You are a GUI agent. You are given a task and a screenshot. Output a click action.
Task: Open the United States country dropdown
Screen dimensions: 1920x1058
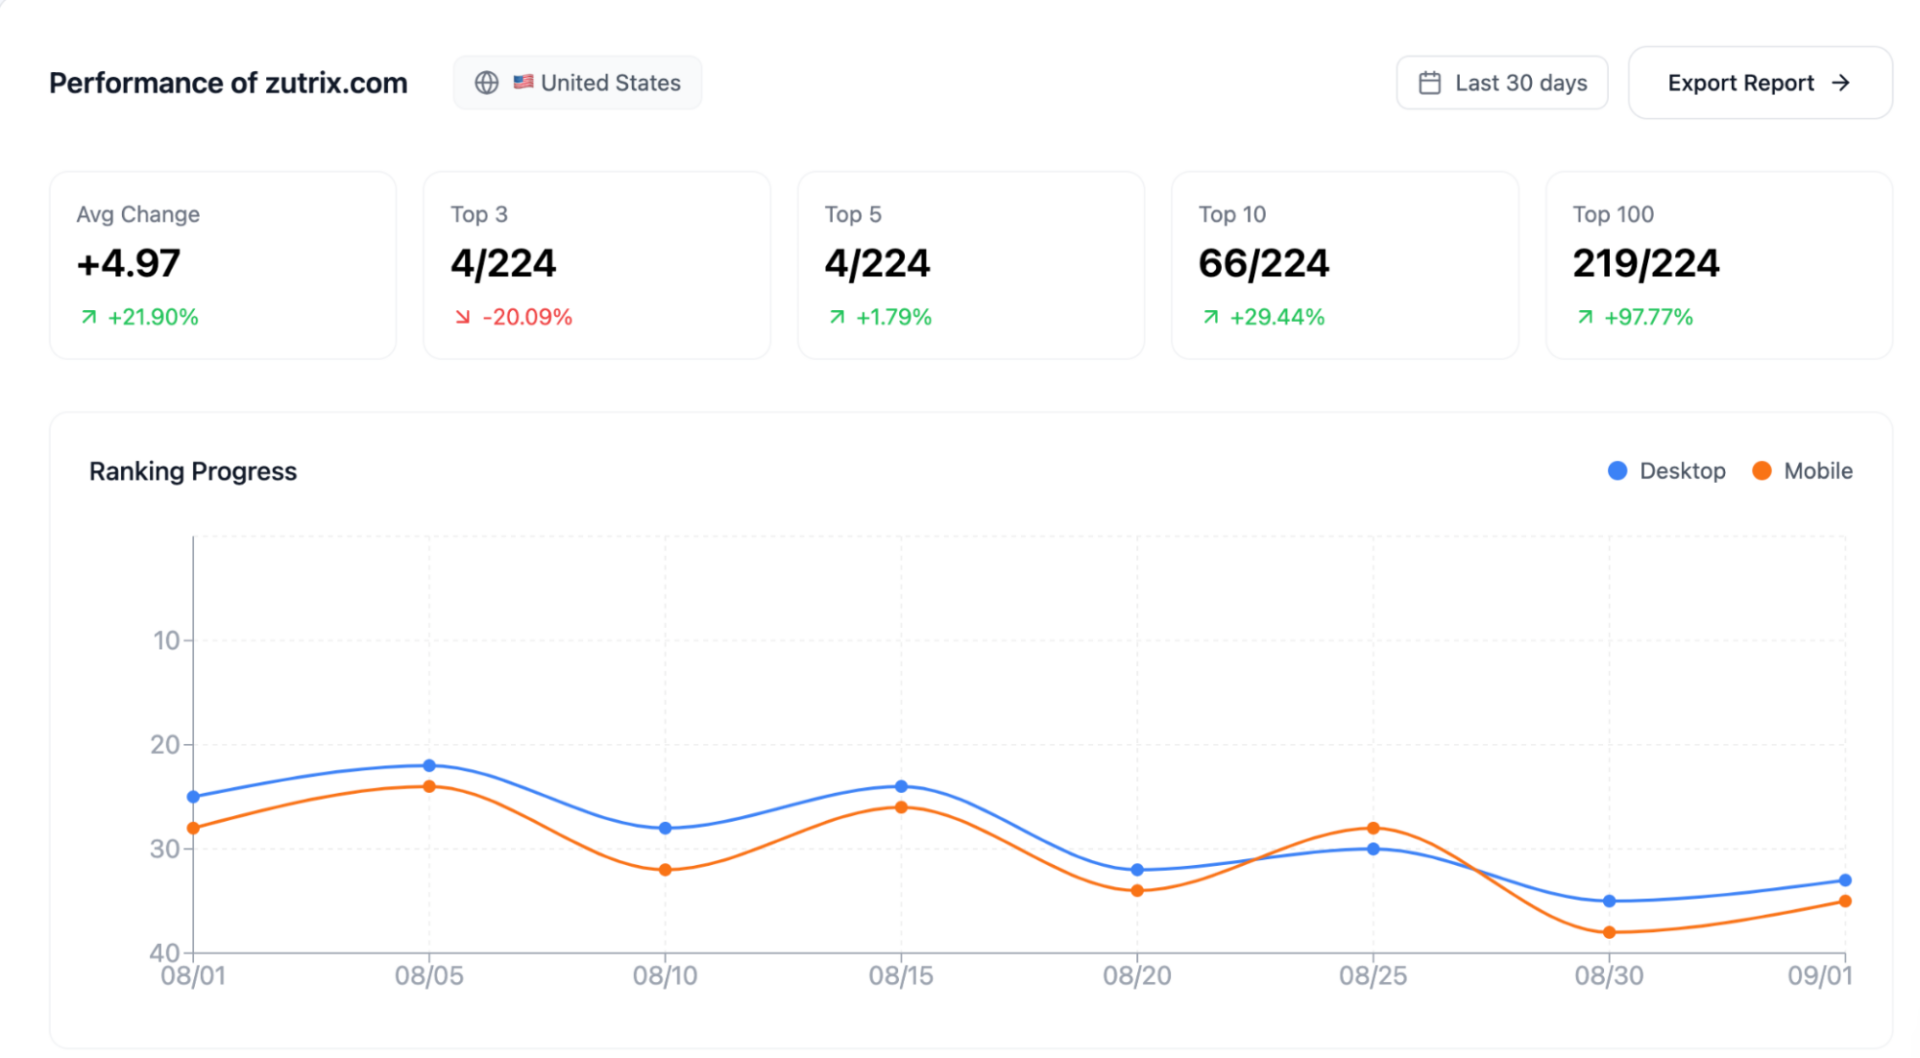coord(577,83)
